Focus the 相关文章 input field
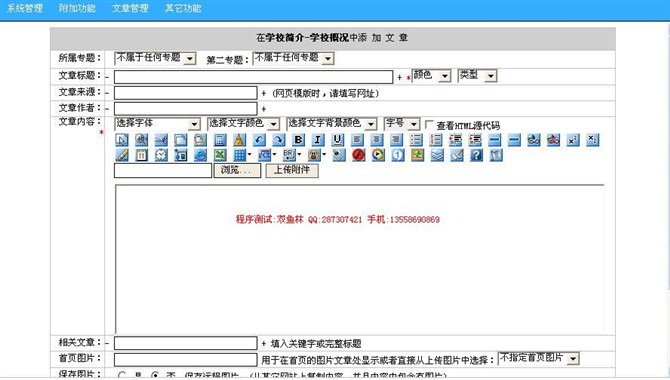670x380 pixels. click(x=185, y=343)
